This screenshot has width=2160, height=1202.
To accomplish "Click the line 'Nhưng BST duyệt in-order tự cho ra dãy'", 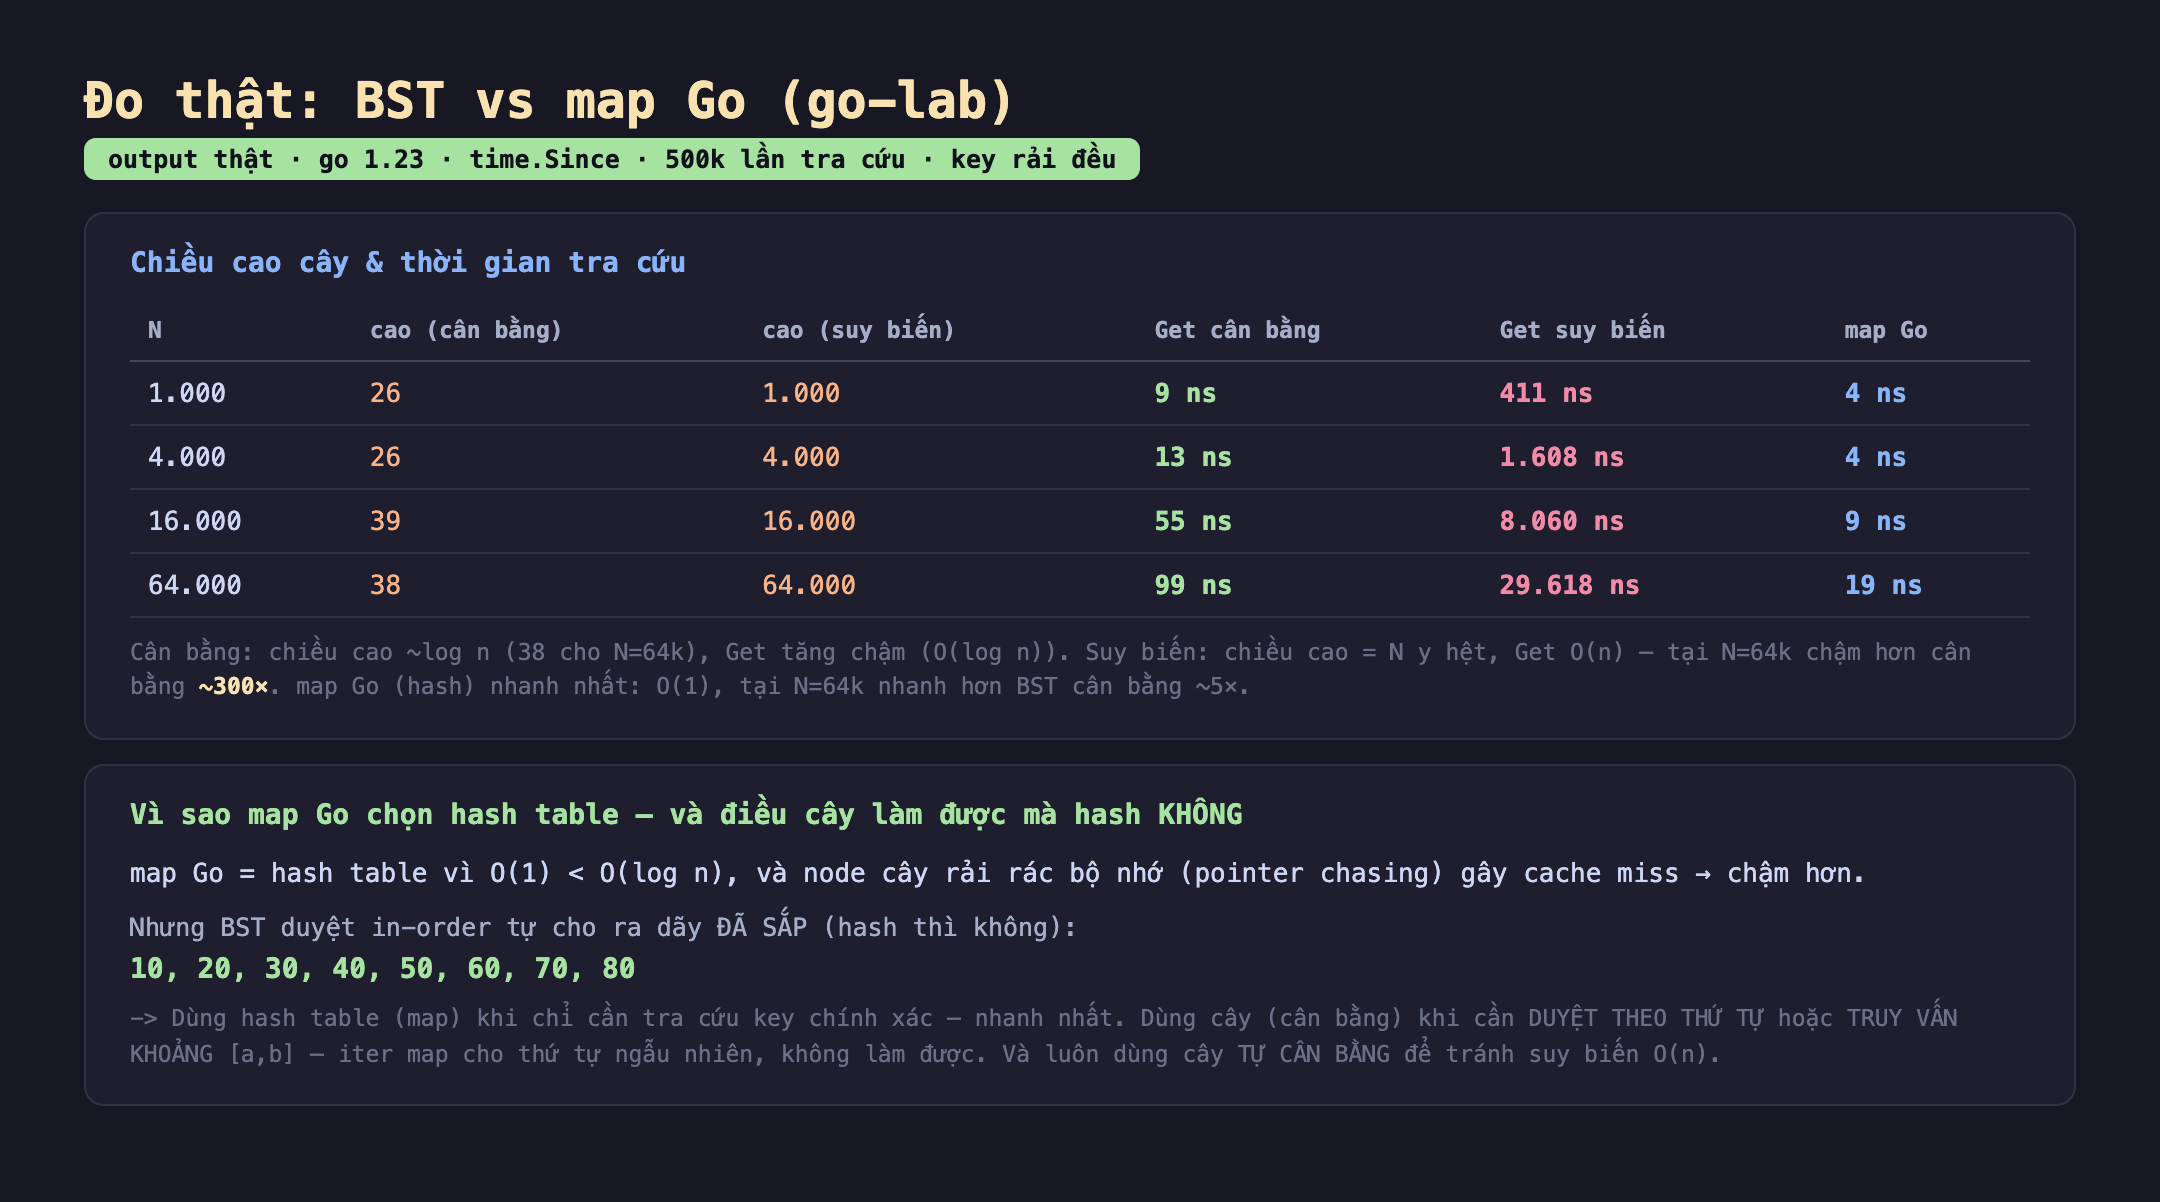I will 603,927.
